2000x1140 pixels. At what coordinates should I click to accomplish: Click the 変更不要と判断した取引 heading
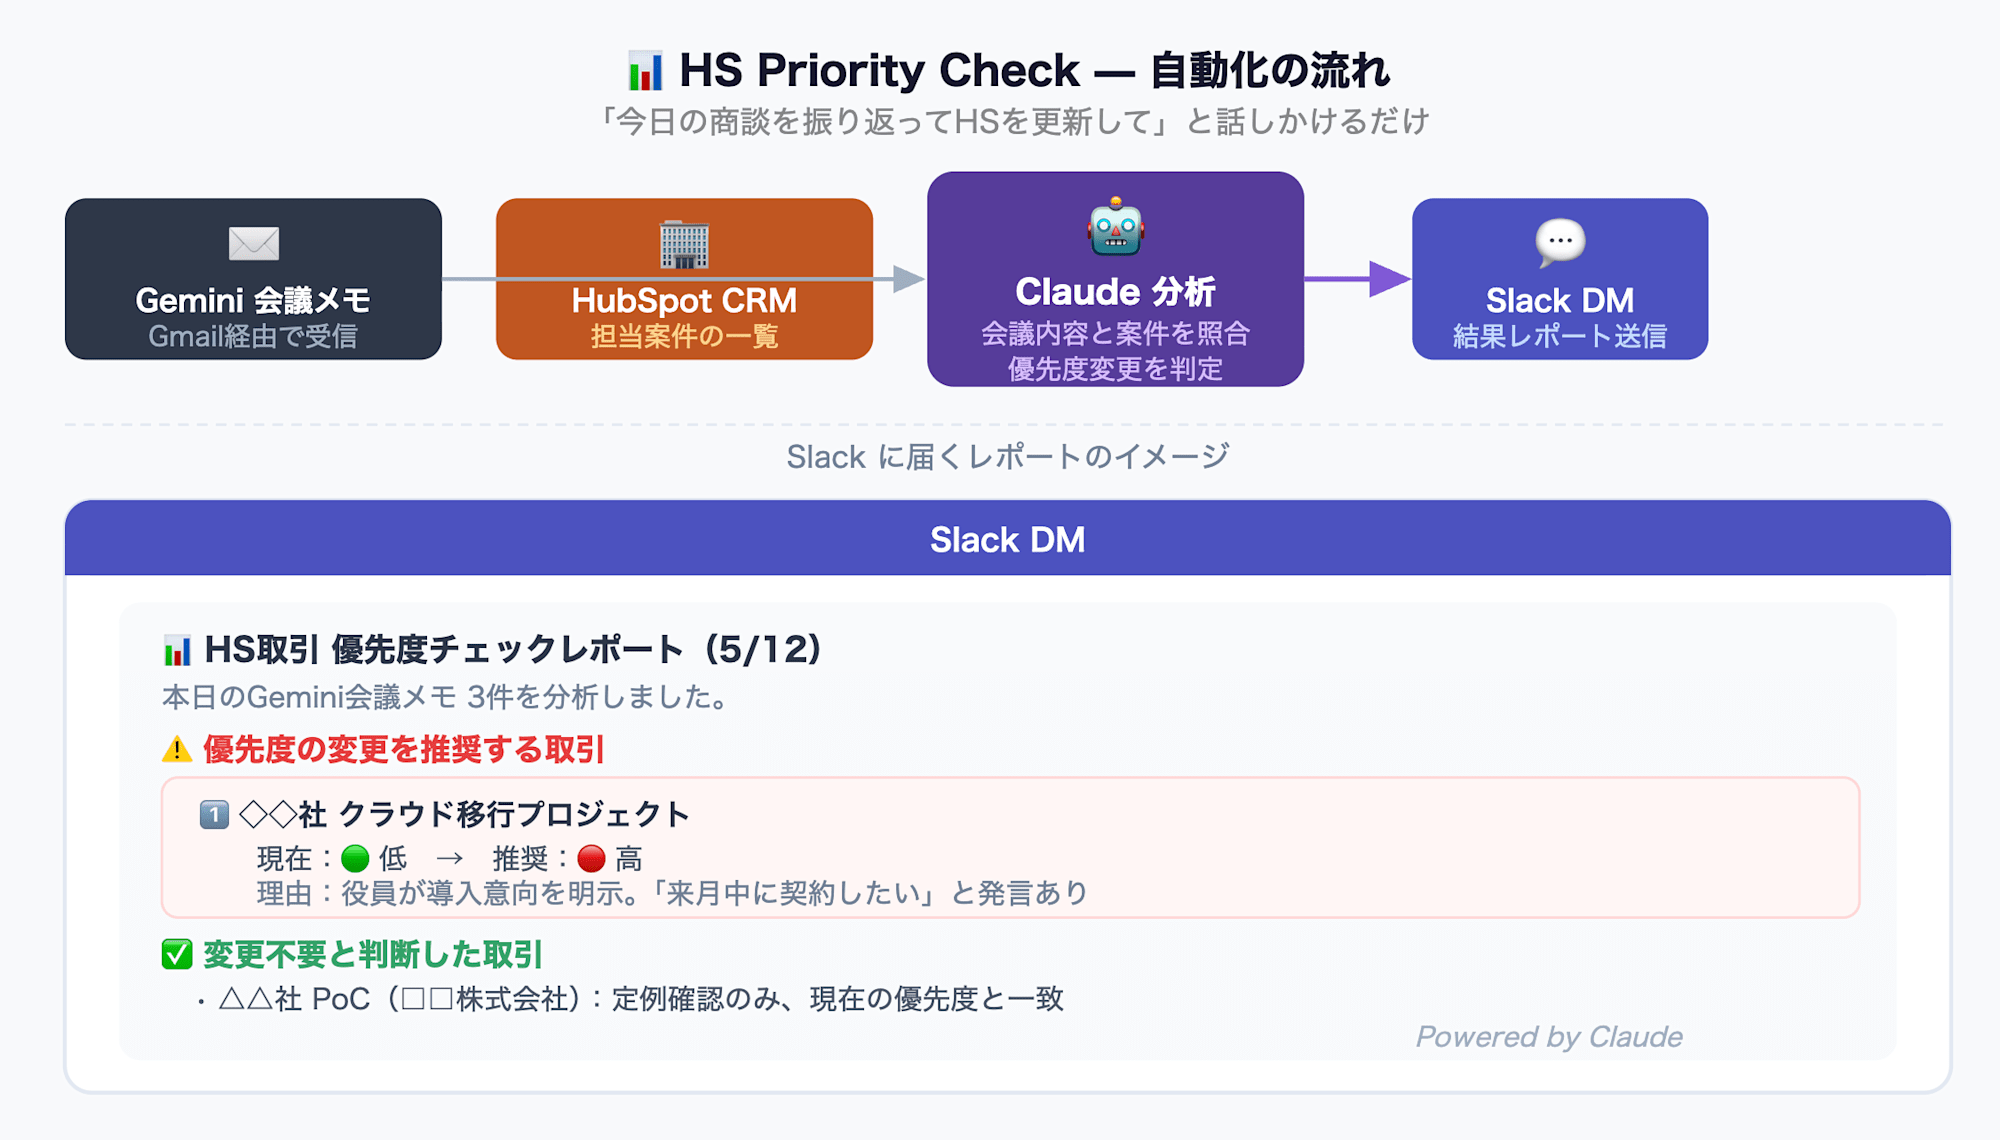(x=372, y=954)
